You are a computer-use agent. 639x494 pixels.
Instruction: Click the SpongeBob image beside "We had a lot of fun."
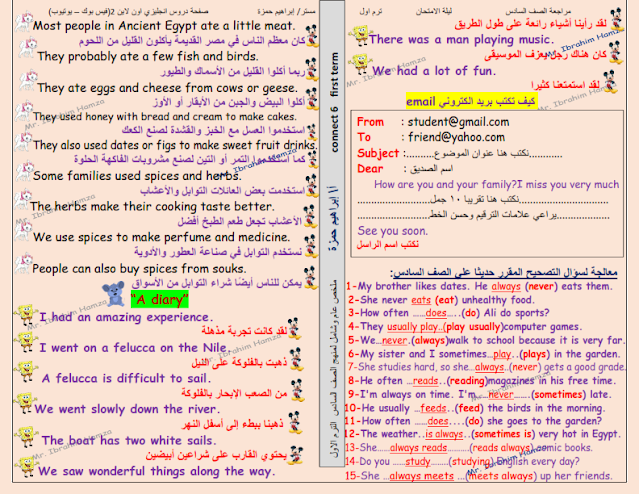coord(359,65)
